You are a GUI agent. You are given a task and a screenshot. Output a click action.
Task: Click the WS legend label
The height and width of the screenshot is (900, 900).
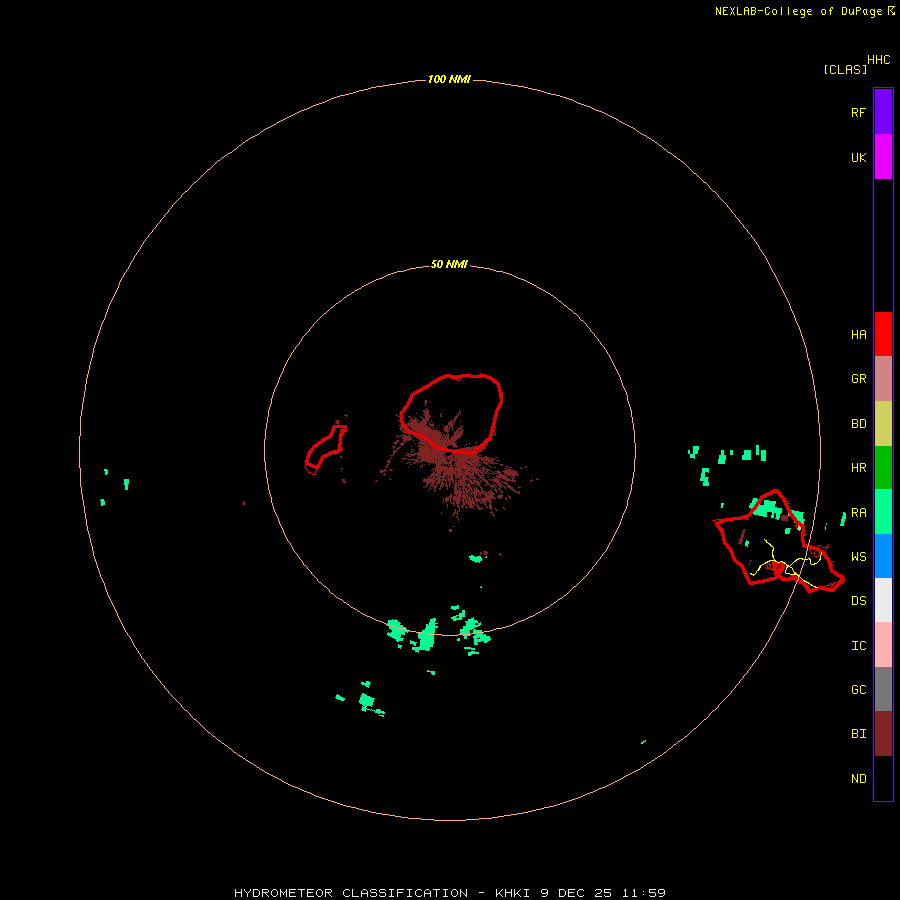click(858, 557)
